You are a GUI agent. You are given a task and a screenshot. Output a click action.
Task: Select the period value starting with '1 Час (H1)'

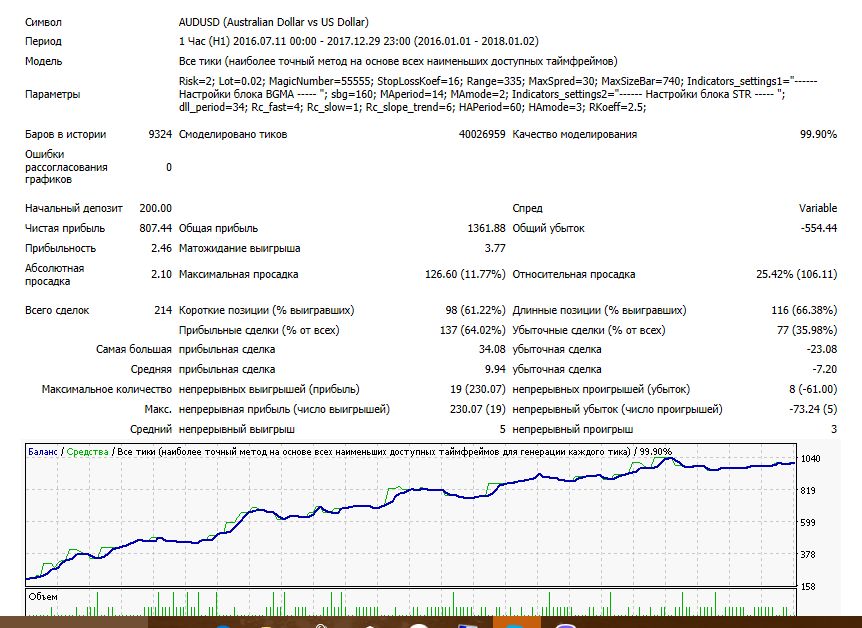click(x=358, y=41)
